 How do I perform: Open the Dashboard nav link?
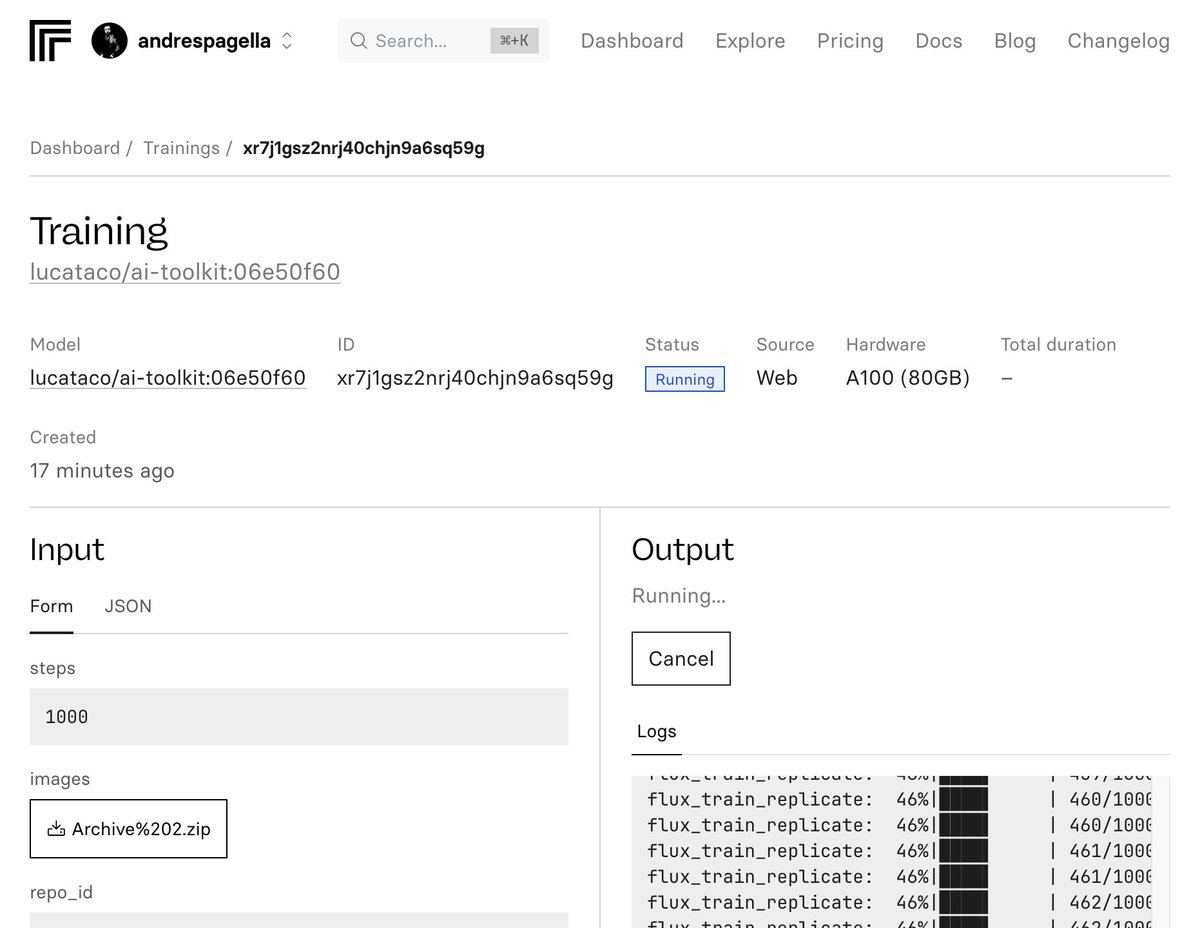(632, 41)
